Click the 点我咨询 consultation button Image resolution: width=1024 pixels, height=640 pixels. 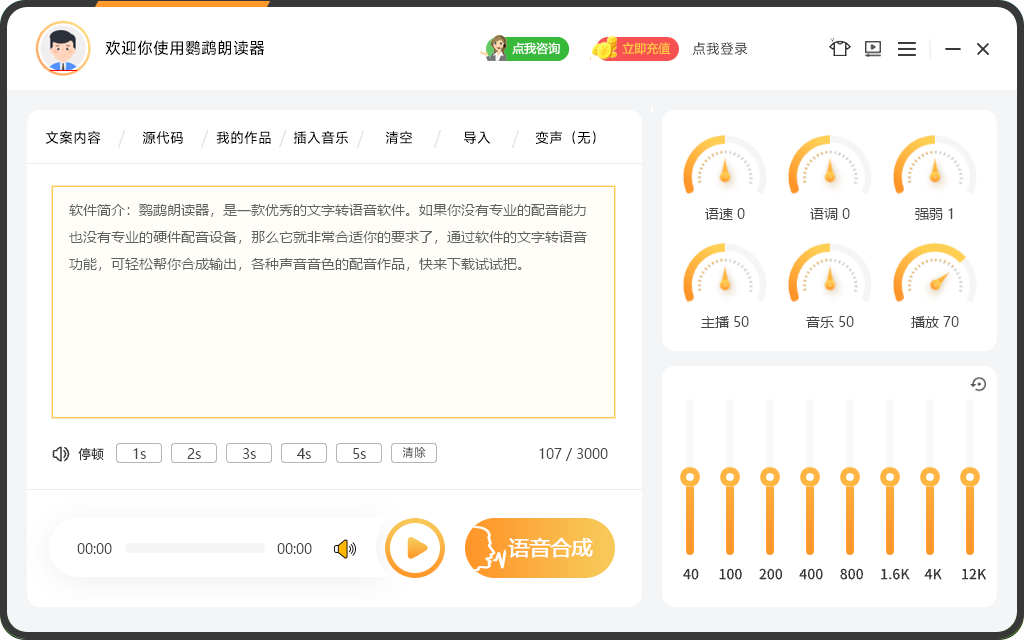point(527,49)
